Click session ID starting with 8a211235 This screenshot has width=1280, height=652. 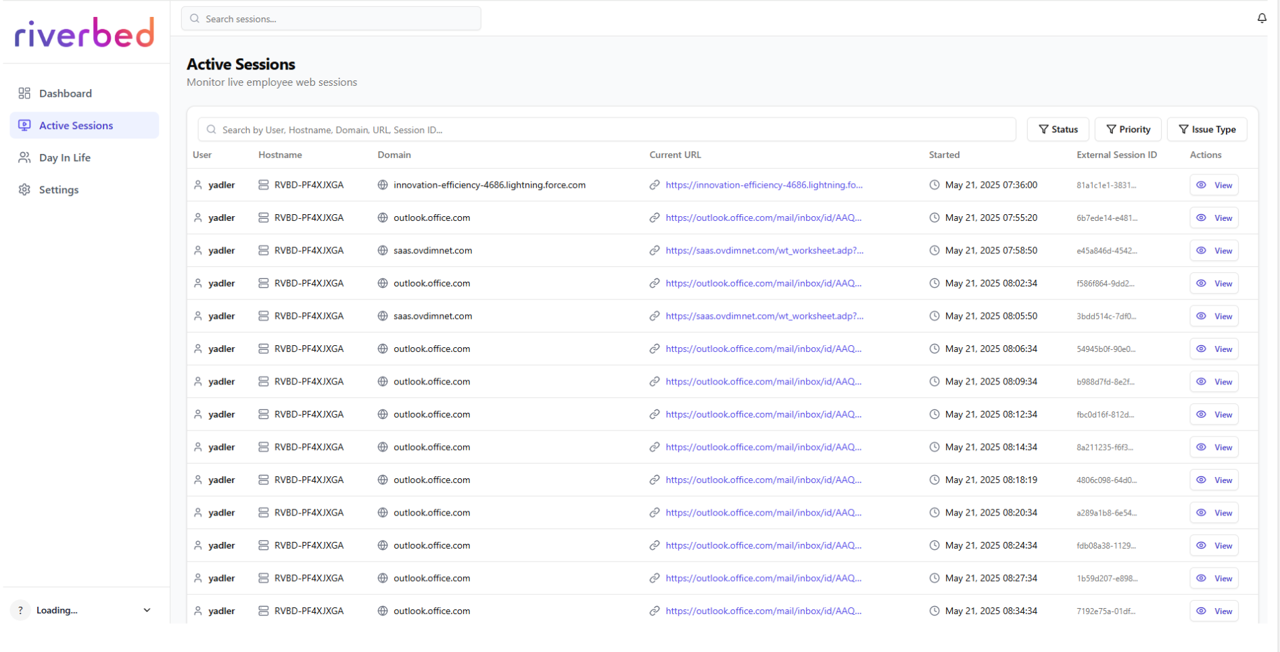[x=1105, y=447]
